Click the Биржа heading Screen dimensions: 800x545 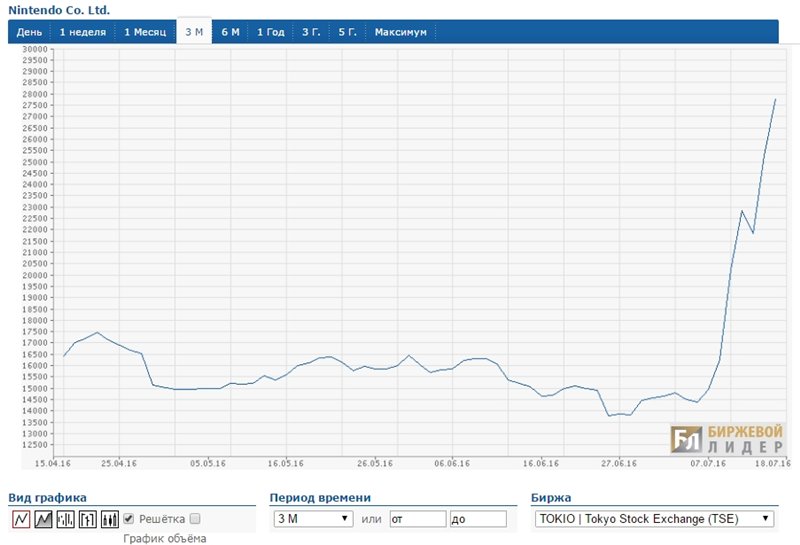pyautogui.click(x=551, y=498)
